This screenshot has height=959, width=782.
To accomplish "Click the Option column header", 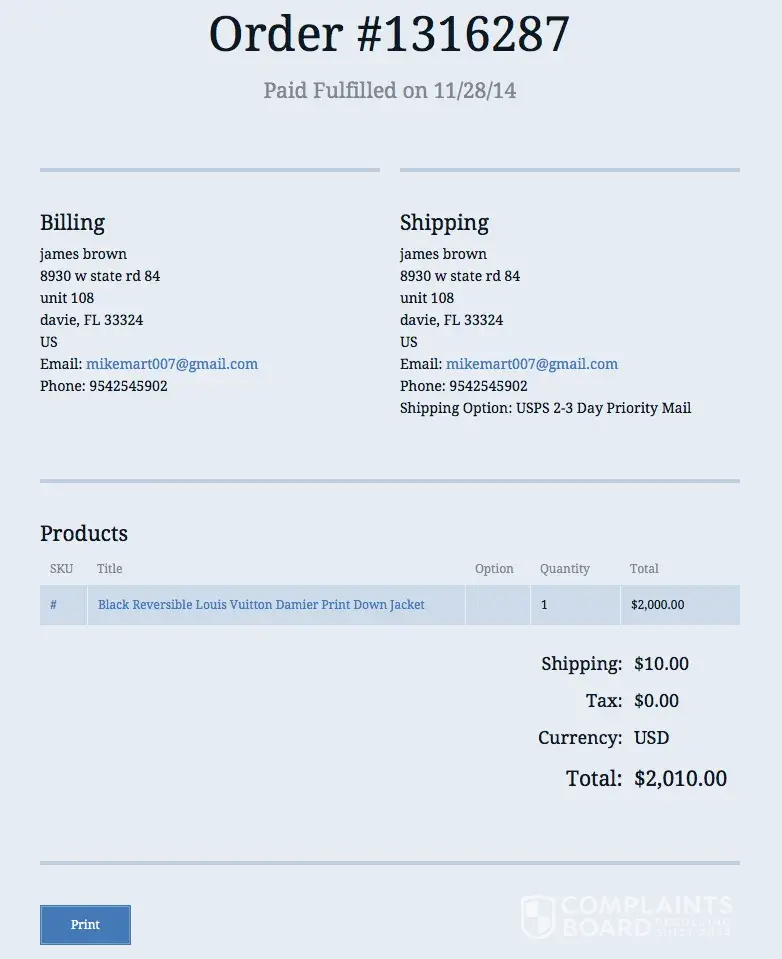I will [494, 569].
